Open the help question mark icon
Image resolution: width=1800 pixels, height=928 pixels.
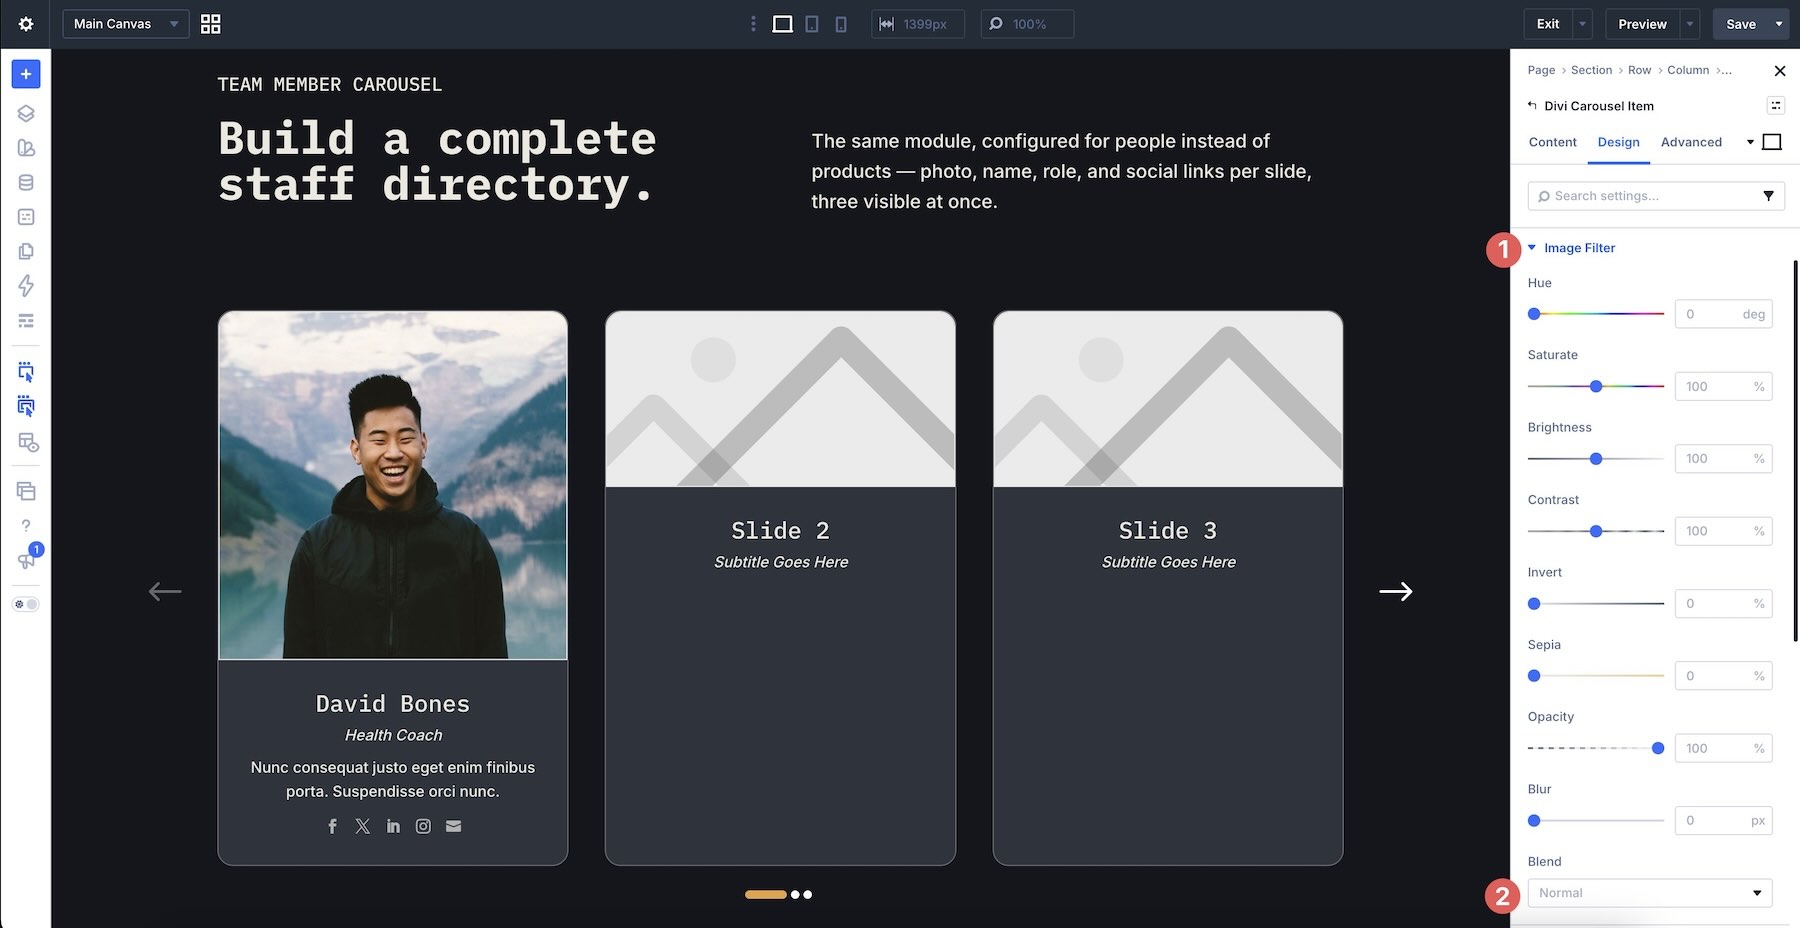coord(26,525)
